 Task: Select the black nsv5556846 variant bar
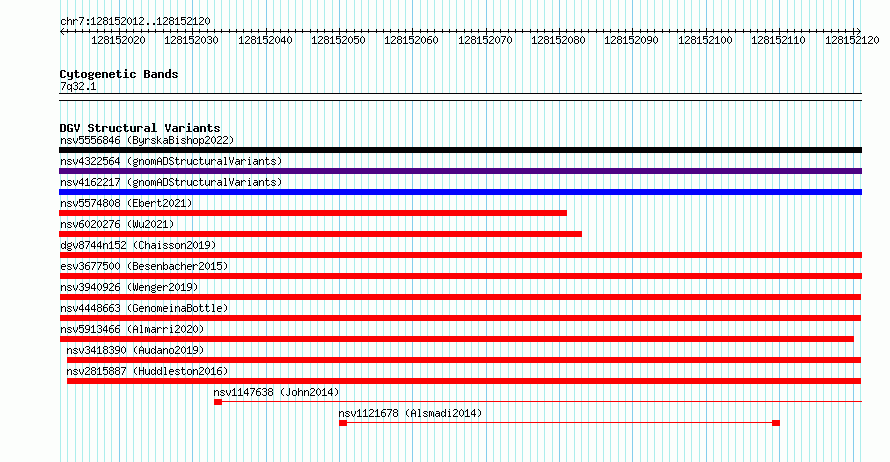click(460, 150)
